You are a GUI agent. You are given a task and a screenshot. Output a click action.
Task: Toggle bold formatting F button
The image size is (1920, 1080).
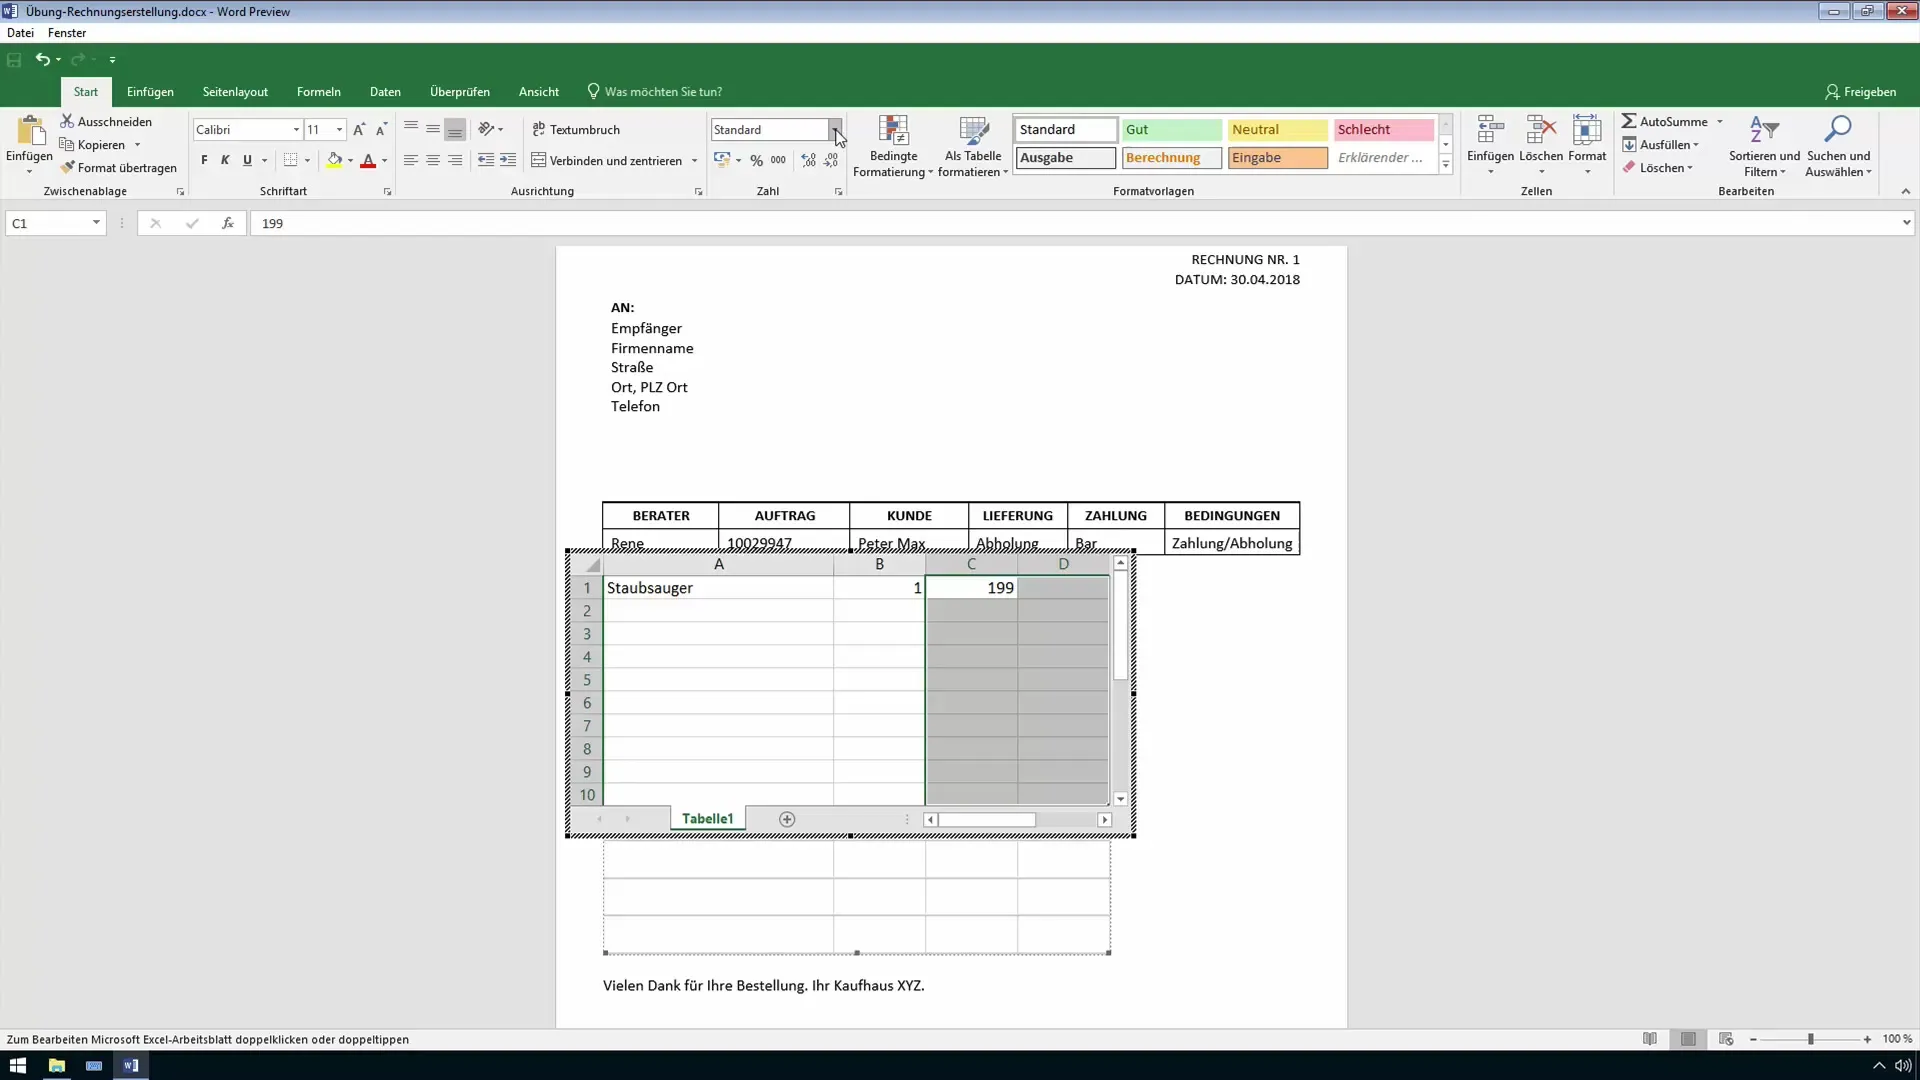point(204,160)
